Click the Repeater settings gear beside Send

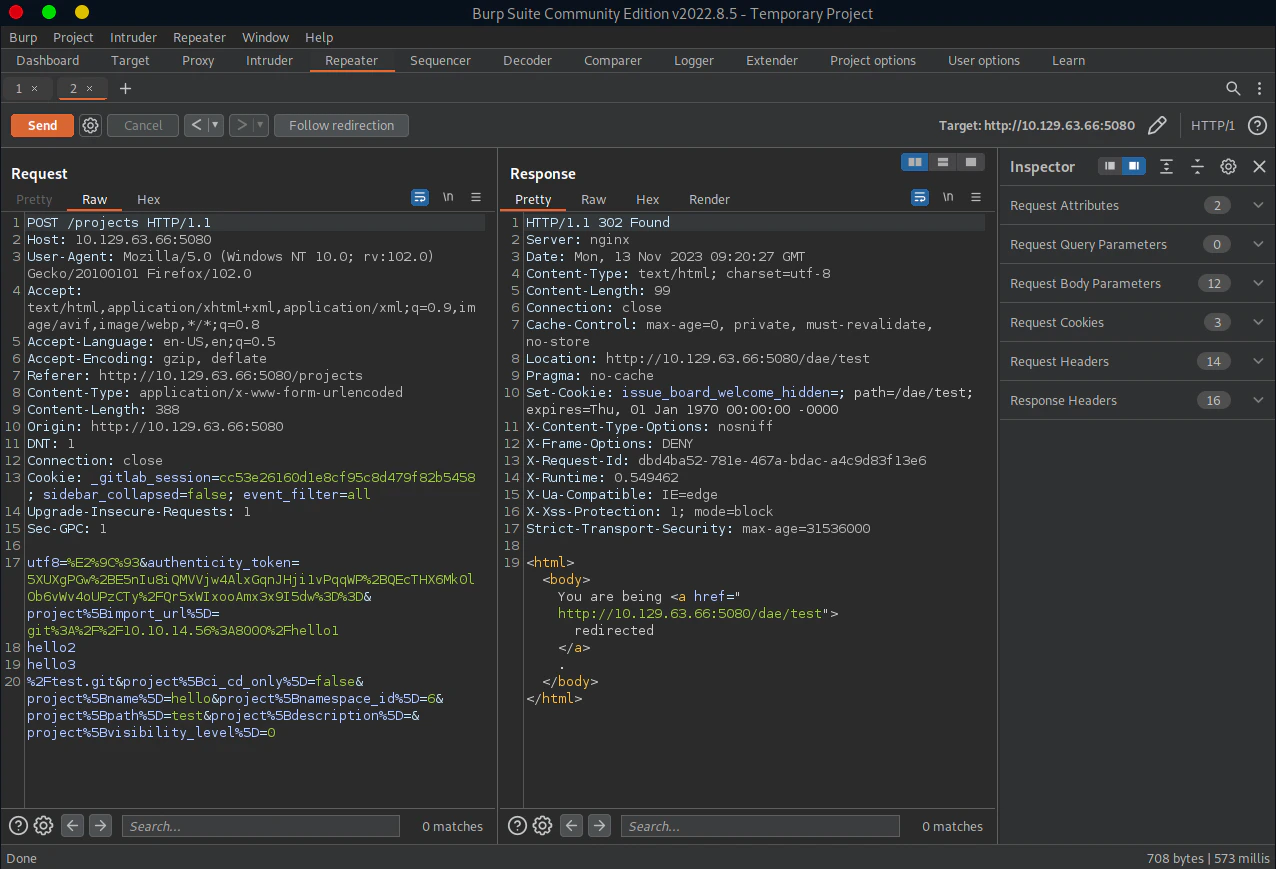click(90, 125)
